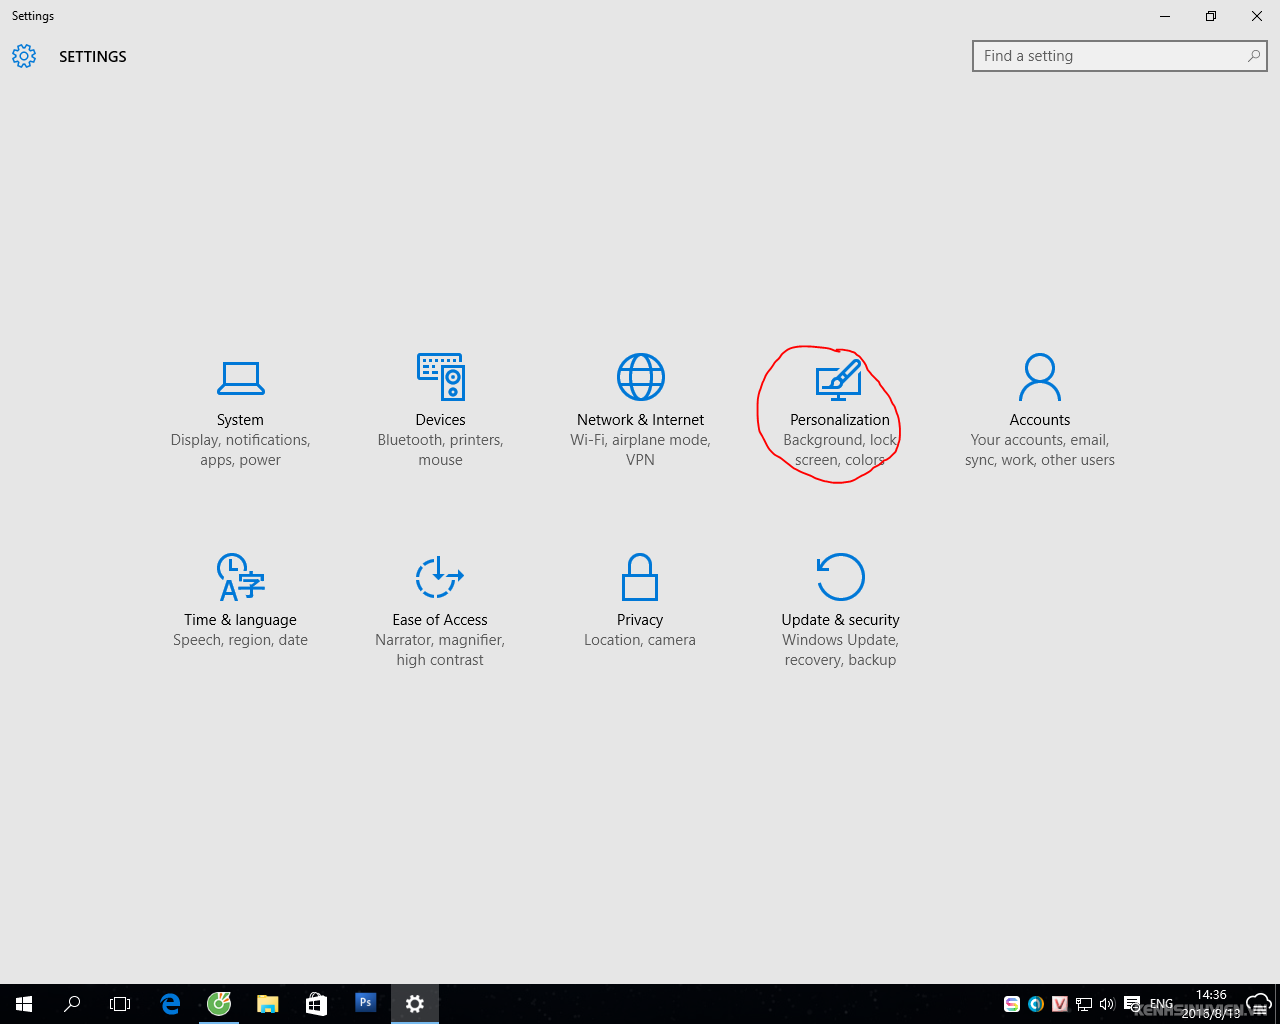This screenshot has height=1024, width=1280.
Task: Switch to the Coc Coc browser taskbar icon
Action: tap(219, 1004)
